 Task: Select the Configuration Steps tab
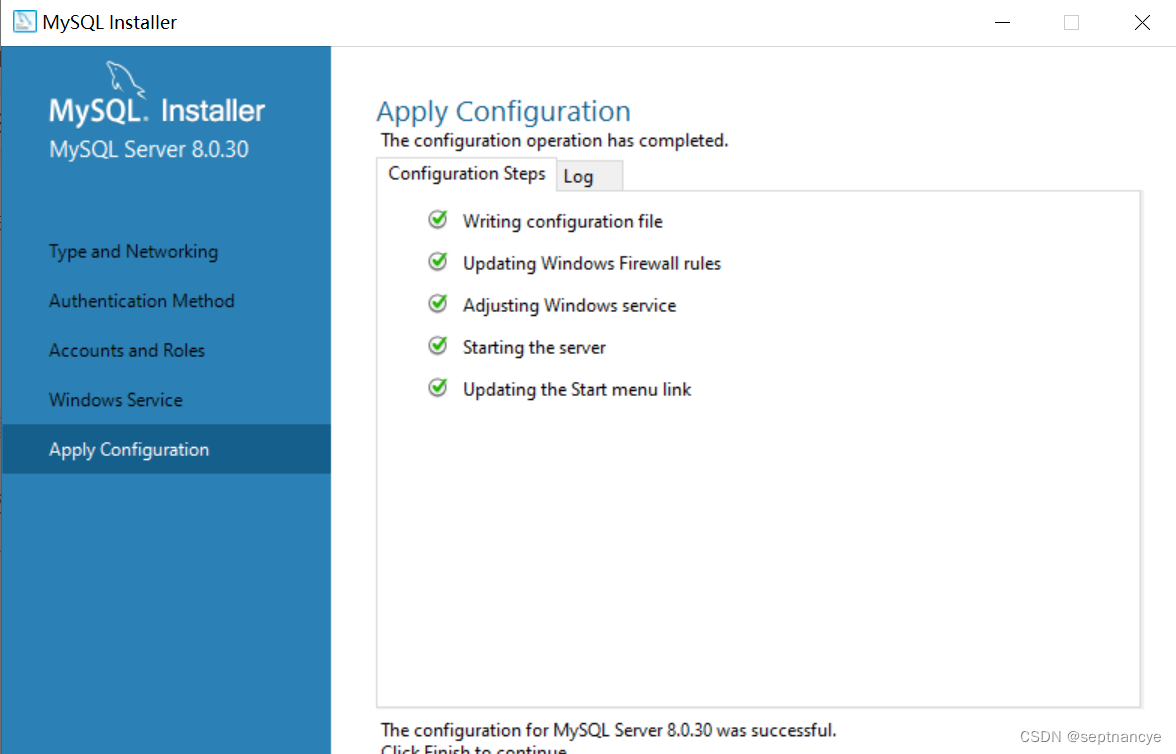point(466,173)
